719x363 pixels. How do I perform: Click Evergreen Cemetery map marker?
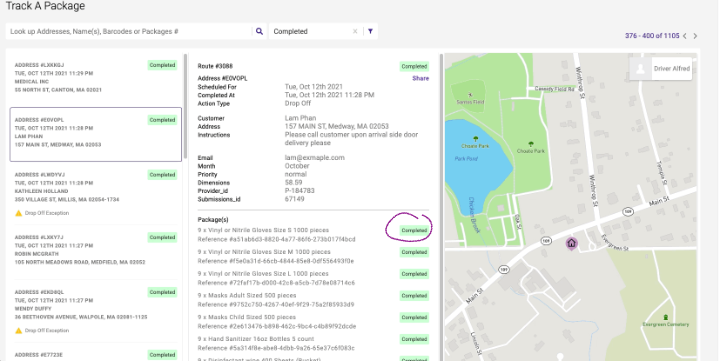pyautogui.click(x=665, y=317)
